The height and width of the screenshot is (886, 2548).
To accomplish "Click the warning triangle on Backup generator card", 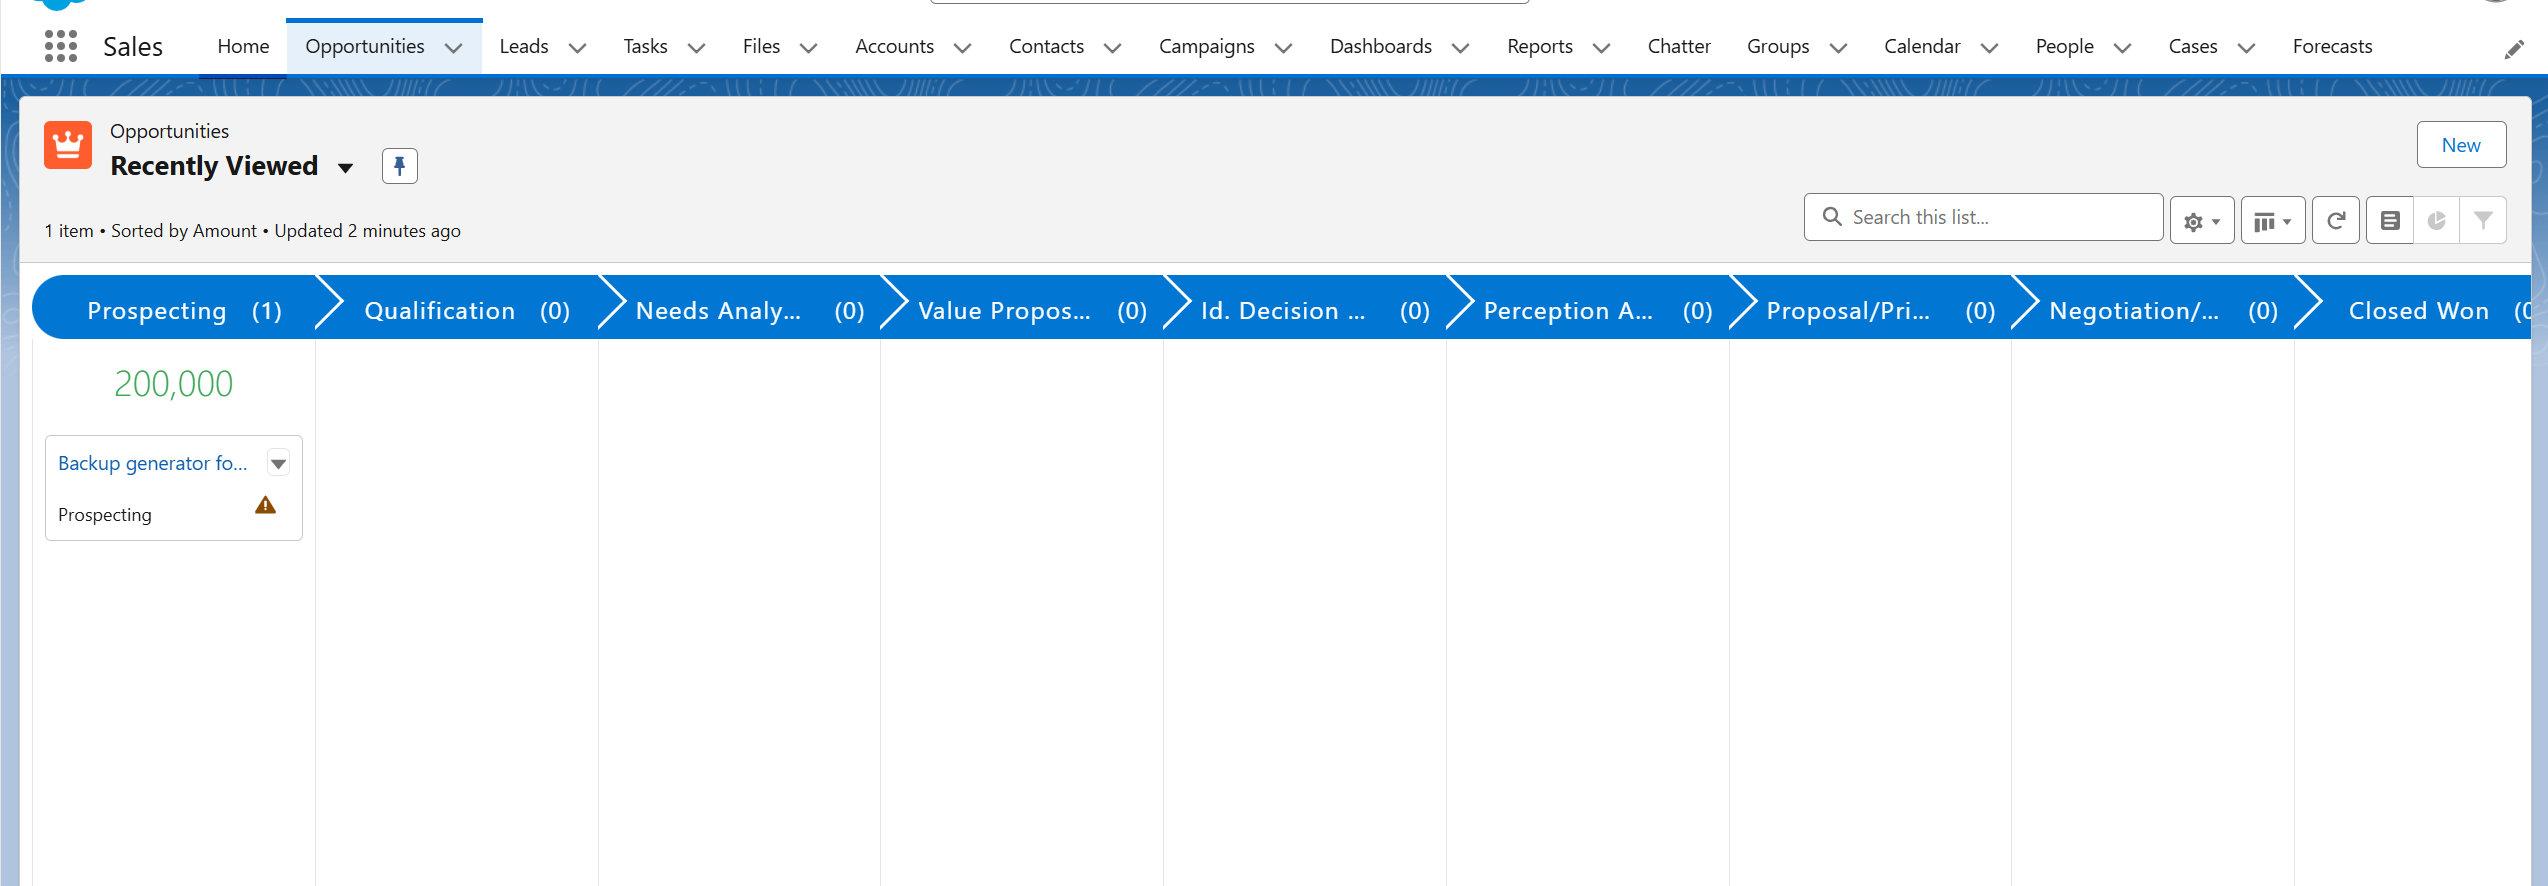I will click(265, 505).
